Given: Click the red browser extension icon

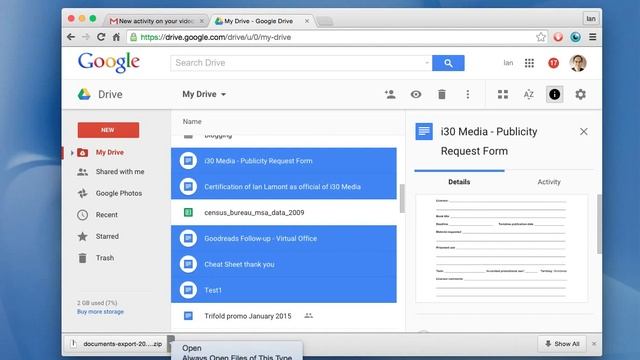Looking at the screenshot, I should point(558,37).
